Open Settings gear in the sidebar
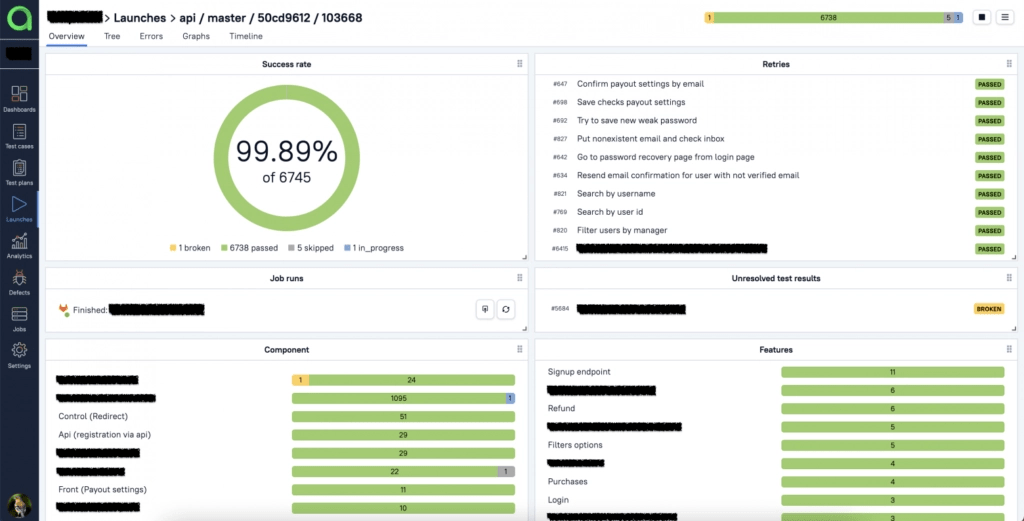Screen dimensions: 1024x521 [x=19, y=354]
